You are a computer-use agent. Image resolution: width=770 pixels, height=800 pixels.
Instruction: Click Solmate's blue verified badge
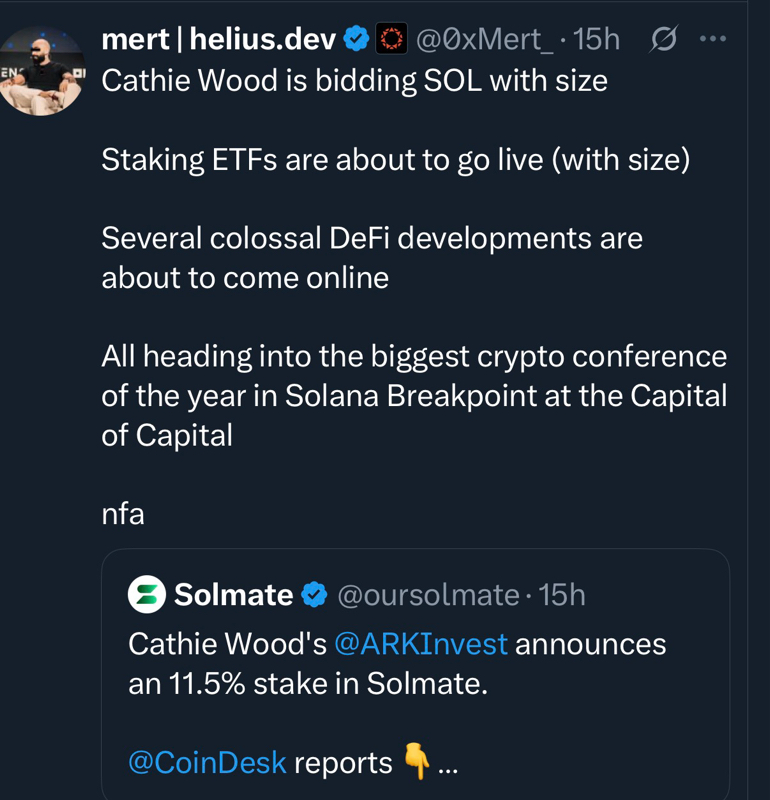(314, 595)
